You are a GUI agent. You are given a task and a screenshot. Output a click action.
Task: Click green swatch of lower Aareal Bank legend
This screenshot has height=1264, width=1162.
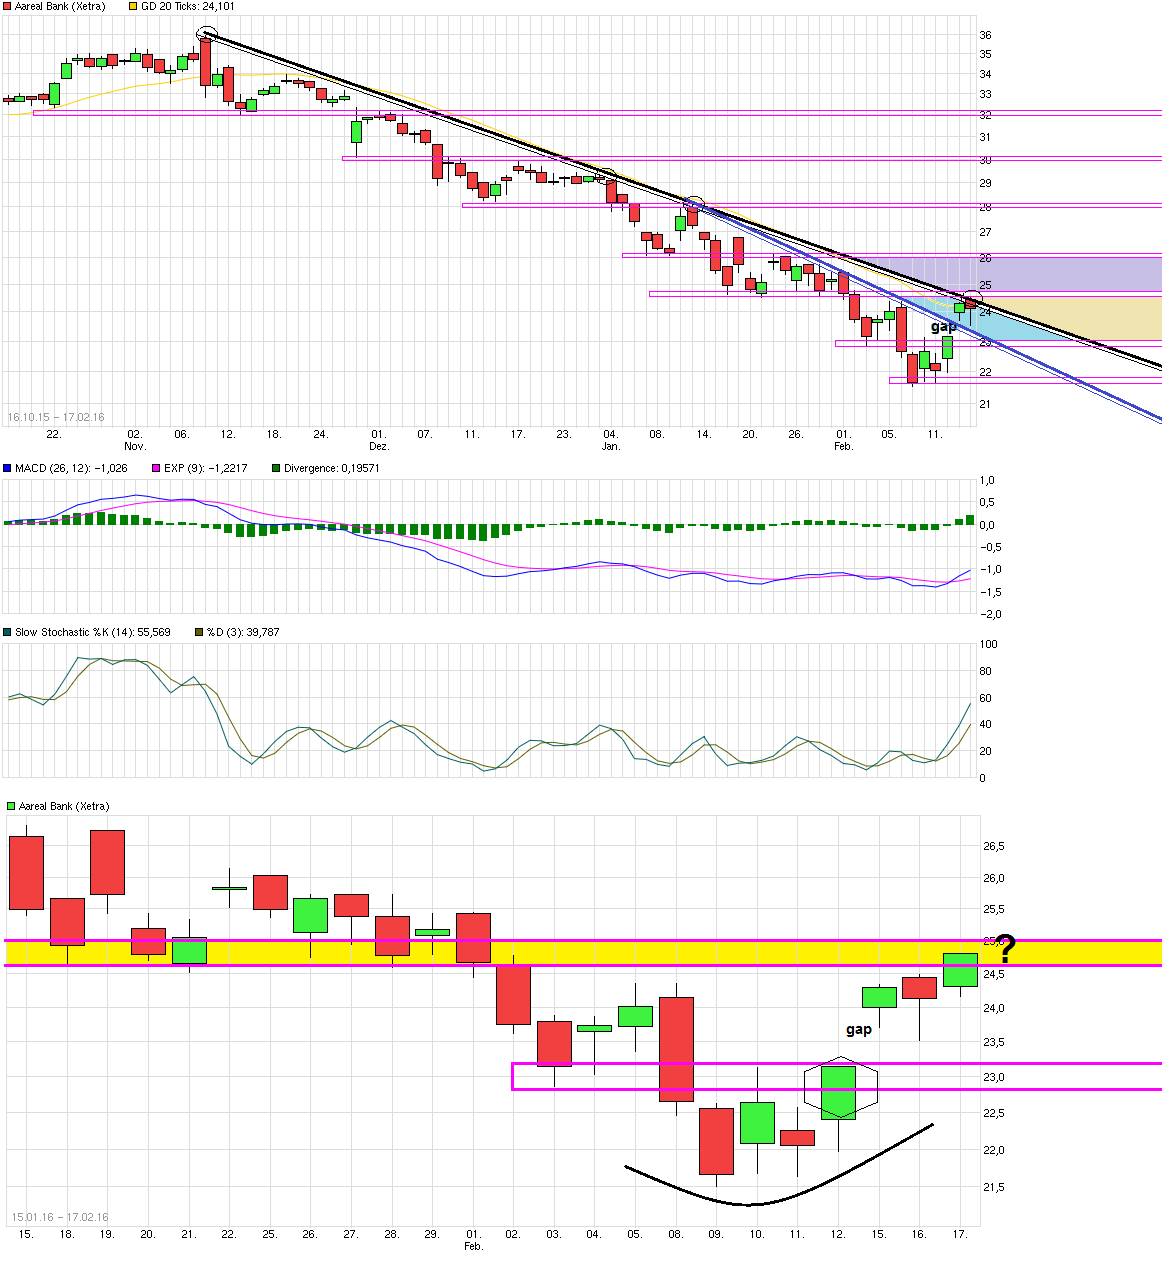[12, 806]
